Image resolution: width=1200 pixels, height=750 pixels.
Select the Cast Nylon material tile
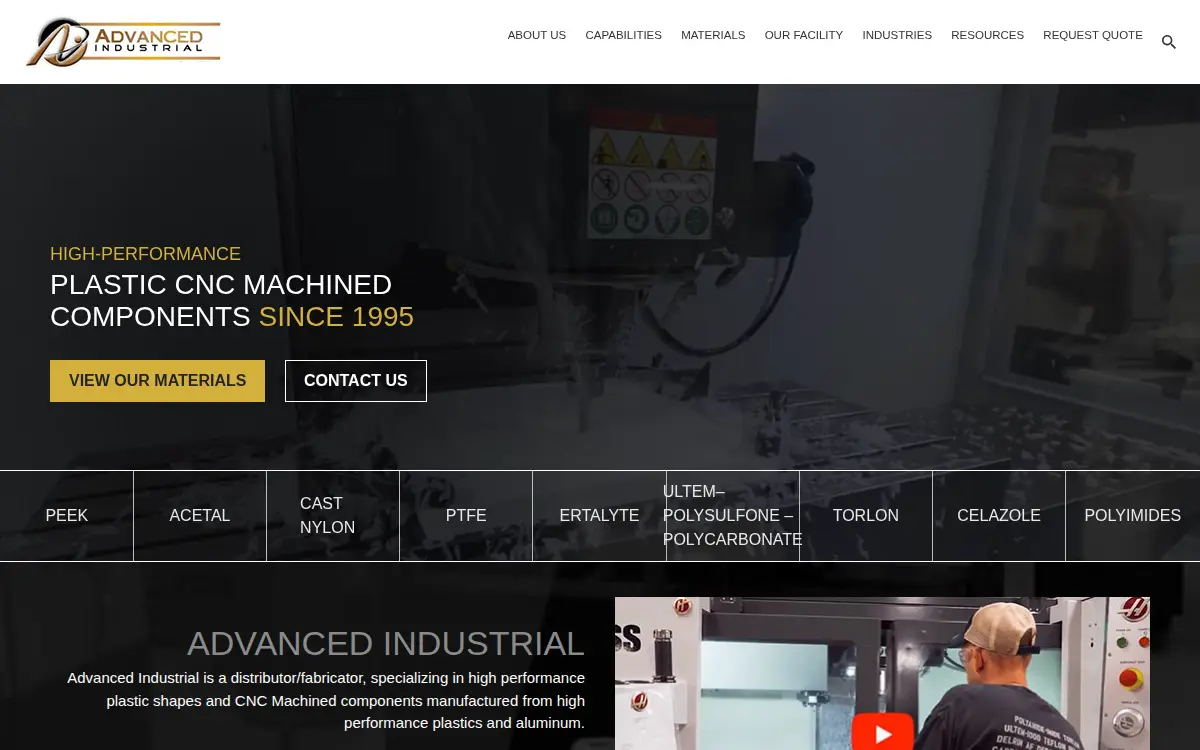tap(333, 516)
